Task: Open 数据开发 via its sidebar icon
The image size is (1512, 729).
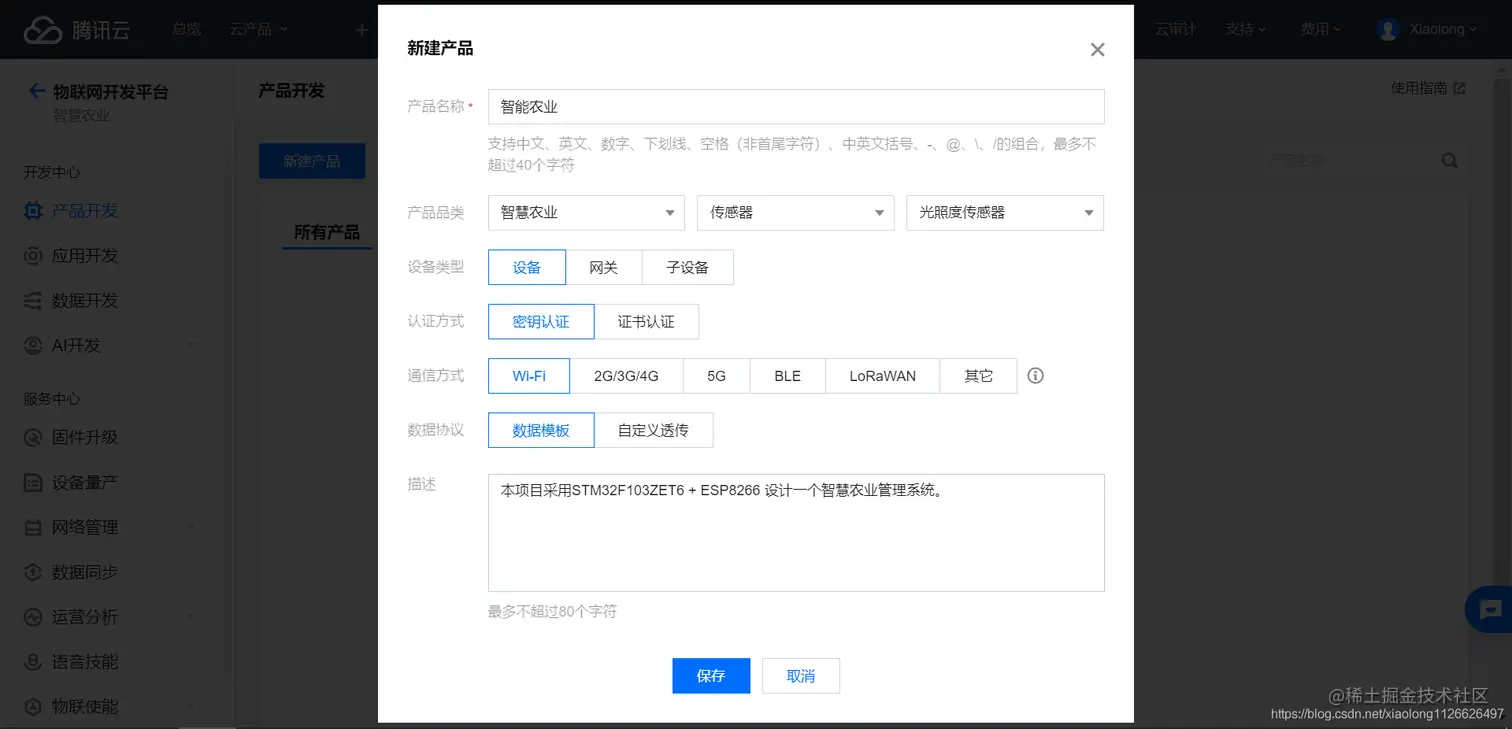Action: (x=33, y=300)
